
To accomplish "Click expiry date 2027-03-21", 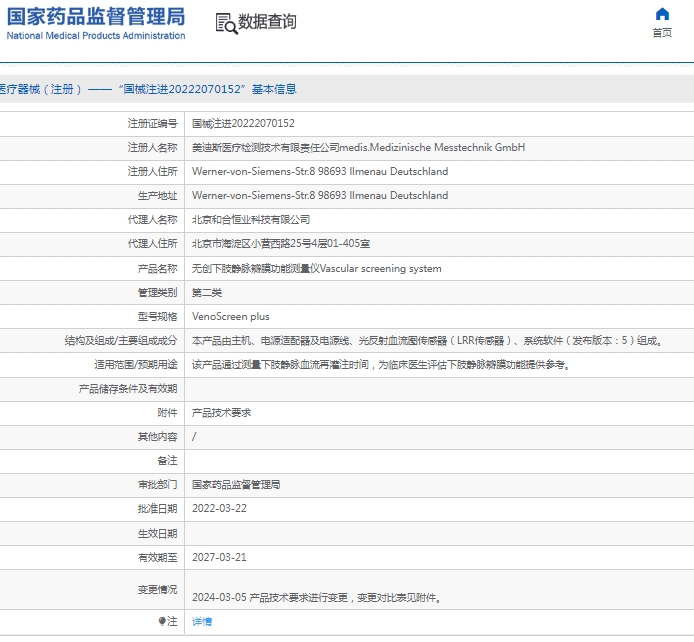I will point(219,557).
